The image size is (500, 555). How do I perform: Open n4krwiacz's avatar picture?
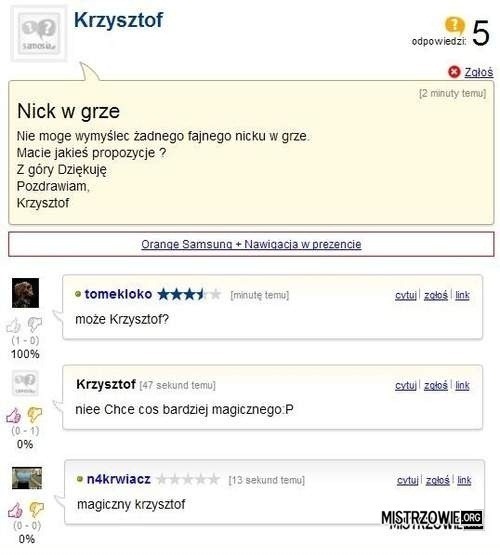pyautogui.click(x=27, y=478)
